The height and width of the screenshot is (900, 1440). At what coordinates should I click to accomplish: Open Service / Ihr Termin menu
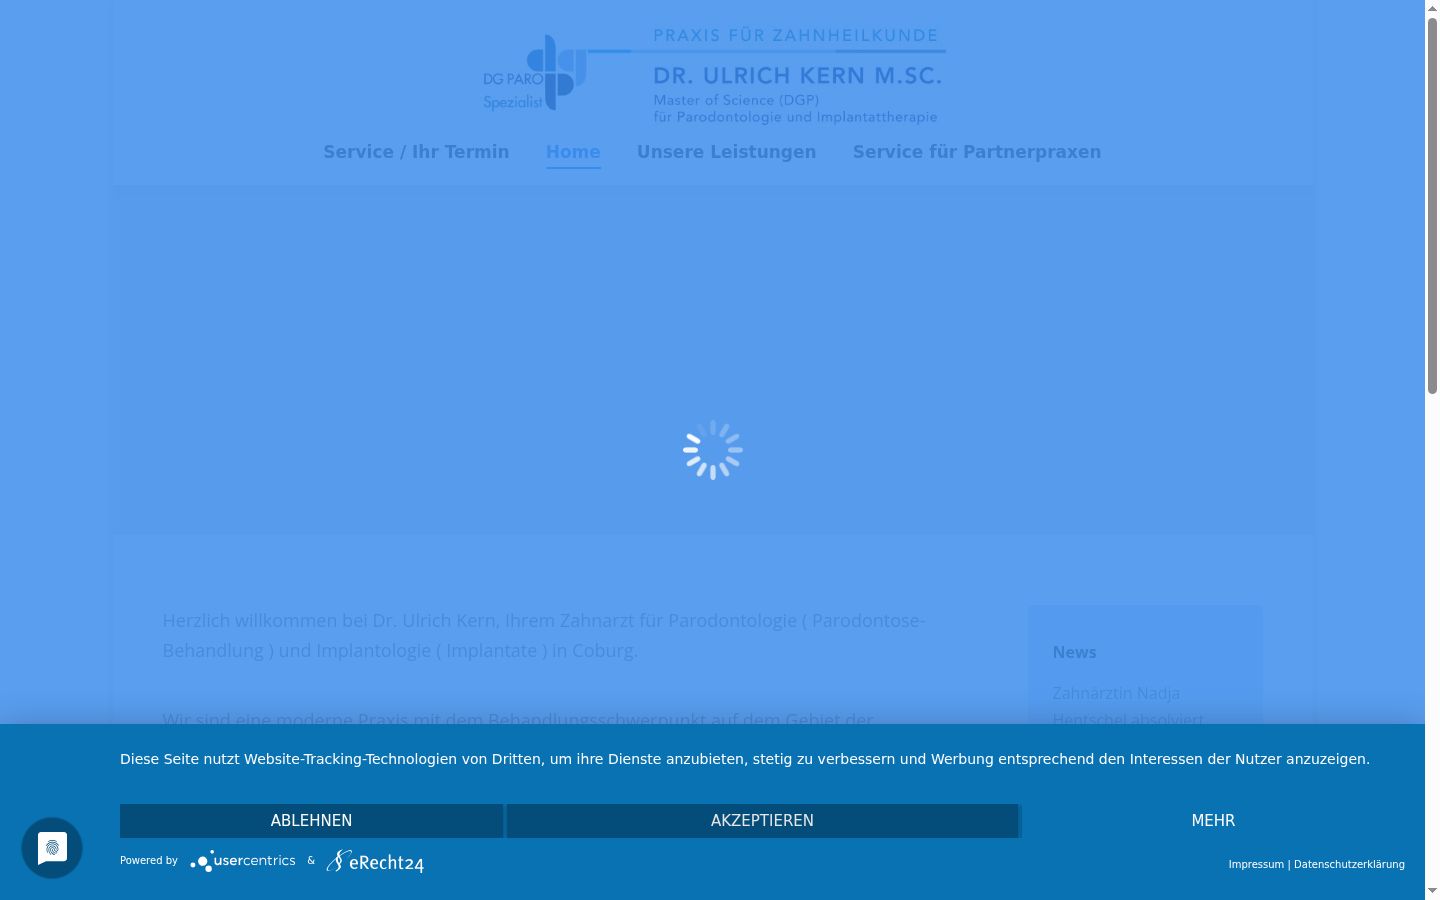[416, 152]
